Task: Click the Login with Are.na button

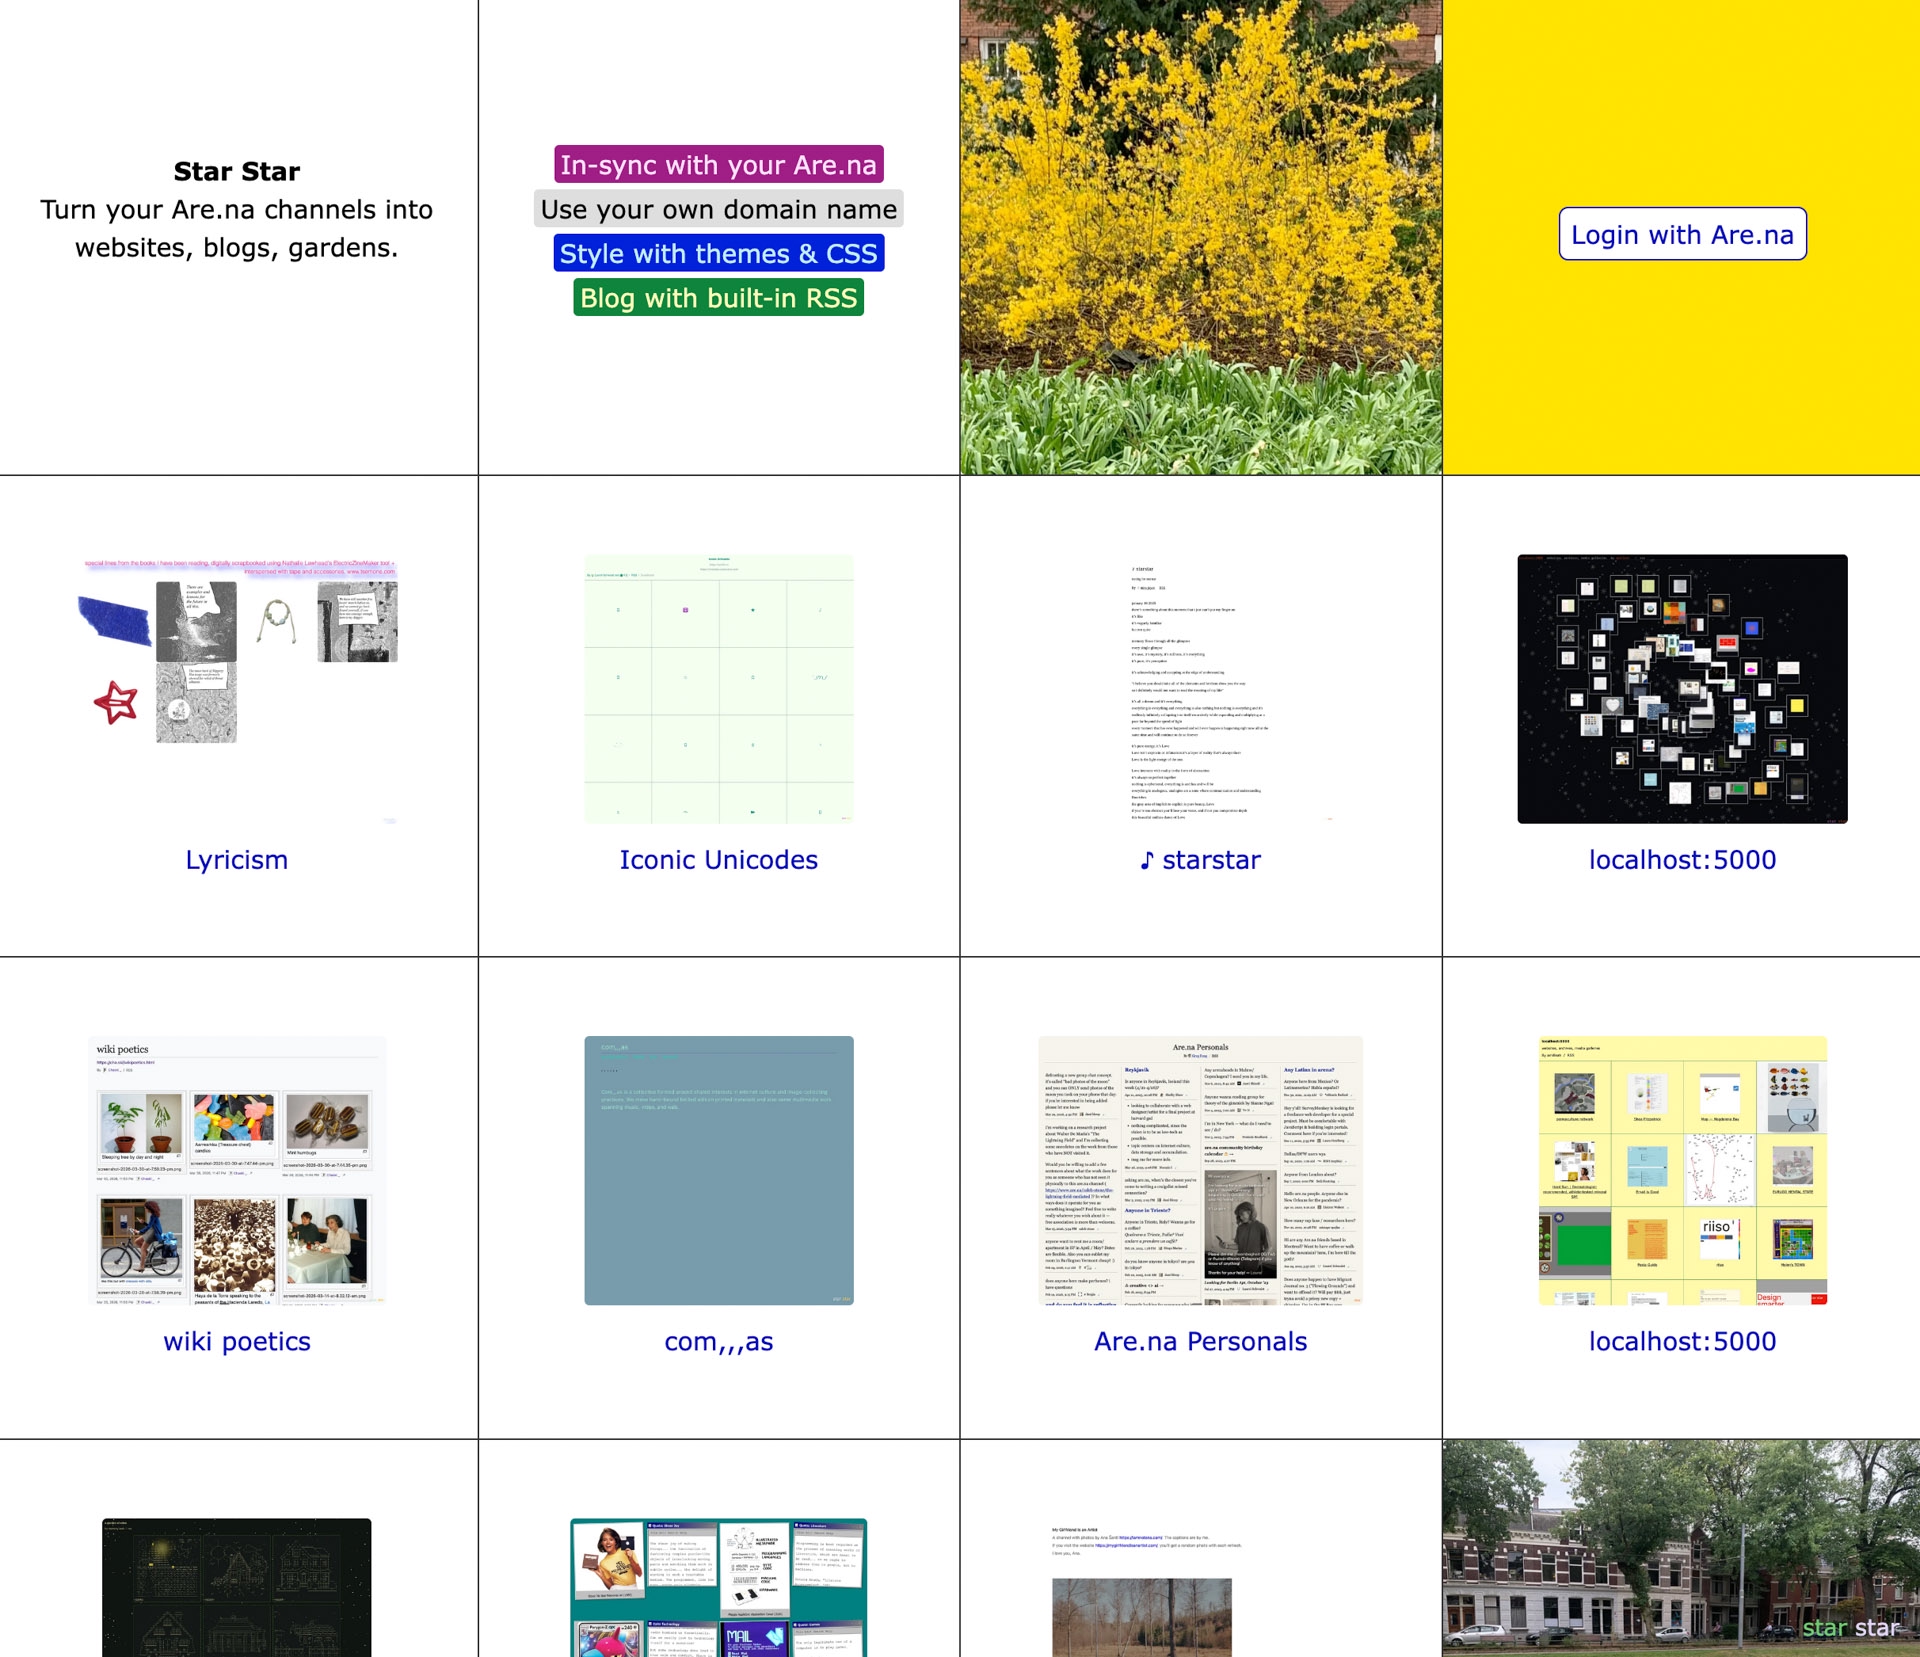Action: pyautogui.click(x=1682, y=234)
